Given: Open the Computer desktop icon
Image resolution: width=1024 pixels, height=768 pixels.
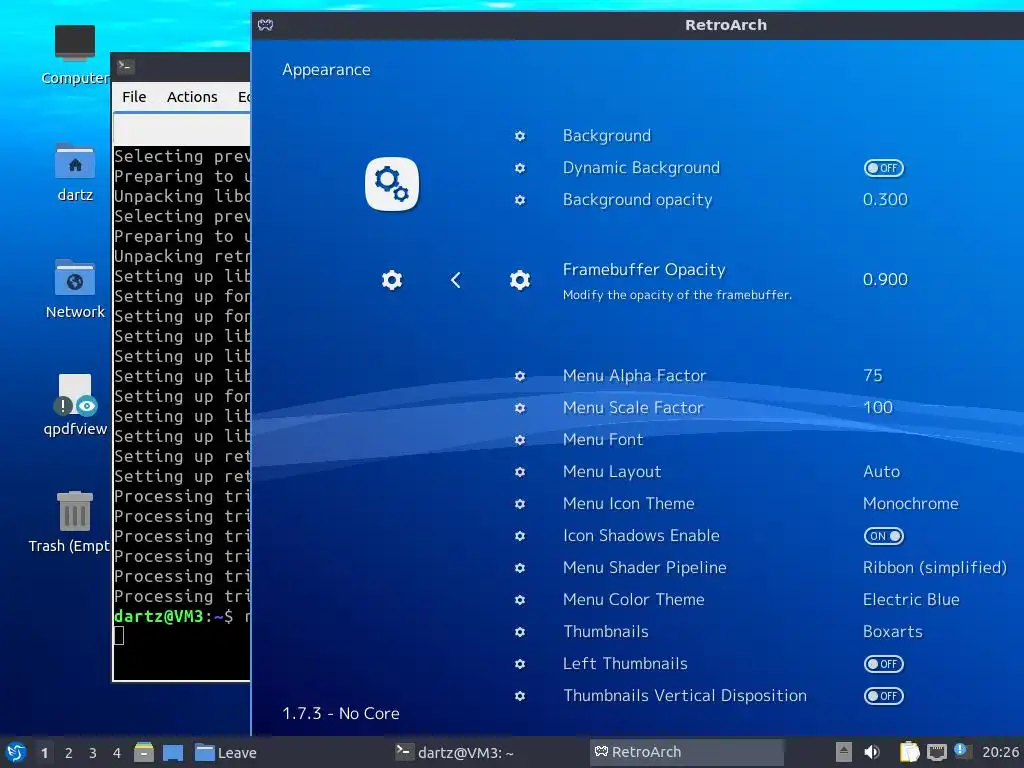Looking at the screenshot, I should click(74, 55).
